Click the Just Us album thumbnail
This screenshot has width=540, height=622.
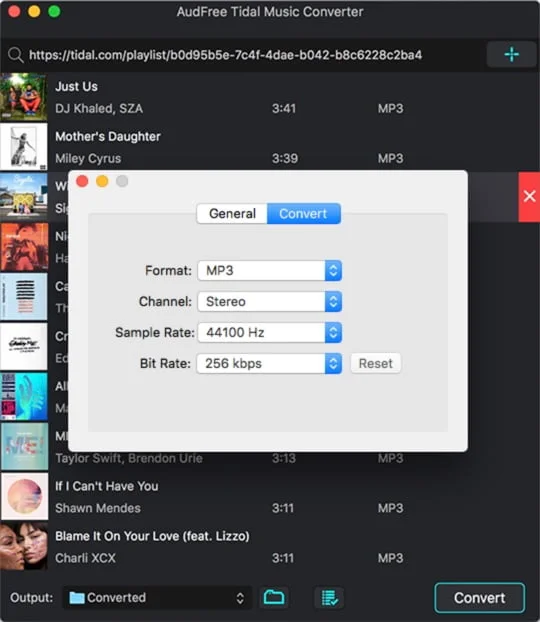[x=24, y=97]
